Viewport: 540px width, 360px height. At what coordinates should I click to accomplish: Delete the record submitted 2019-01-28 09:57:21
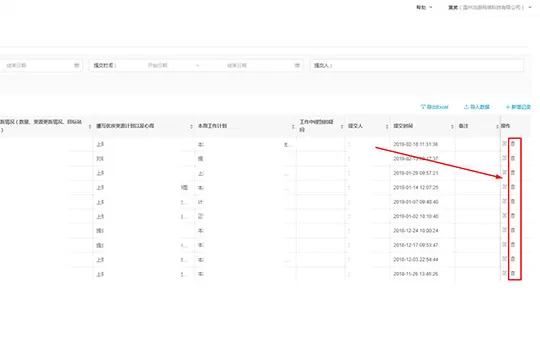[513, 173]
